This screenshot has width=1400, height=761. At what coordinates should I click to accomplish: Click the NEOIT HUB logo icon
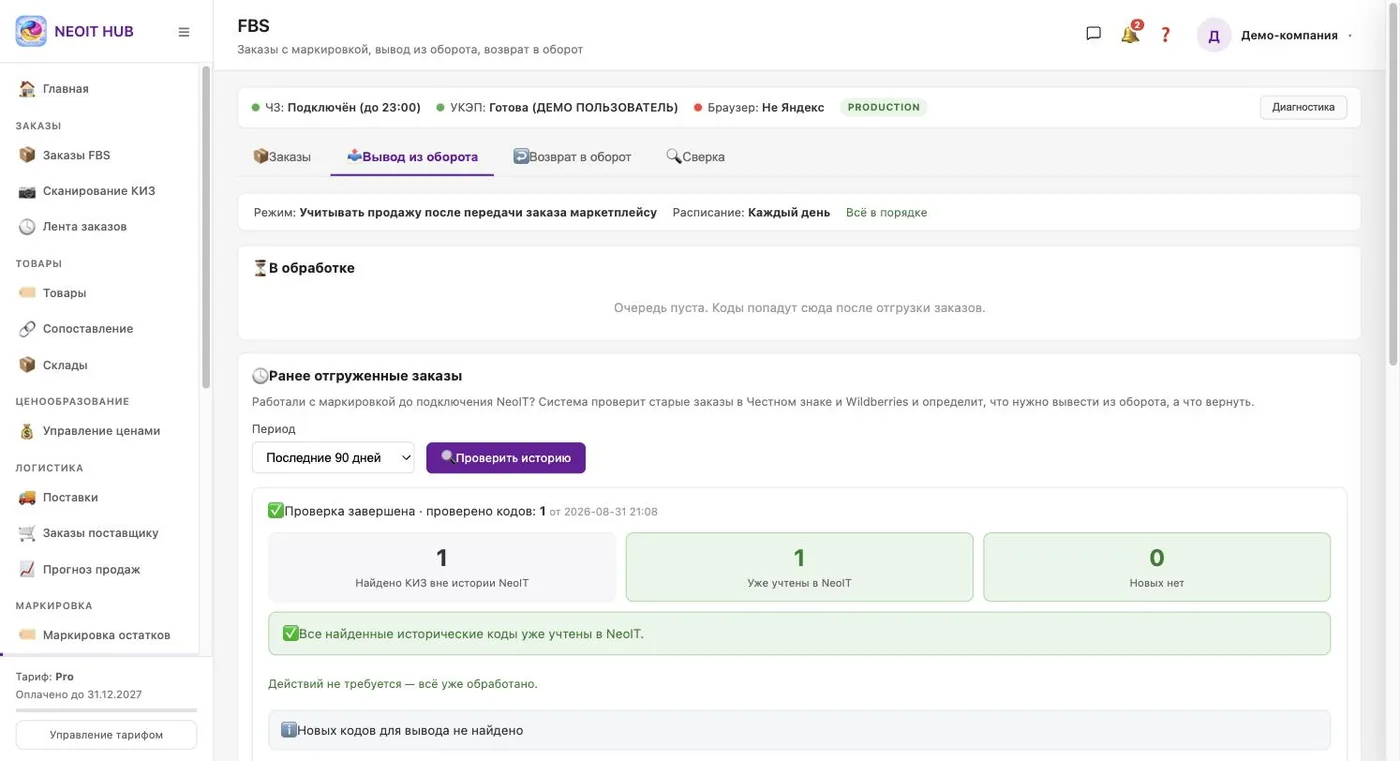[x=31, y=31]
